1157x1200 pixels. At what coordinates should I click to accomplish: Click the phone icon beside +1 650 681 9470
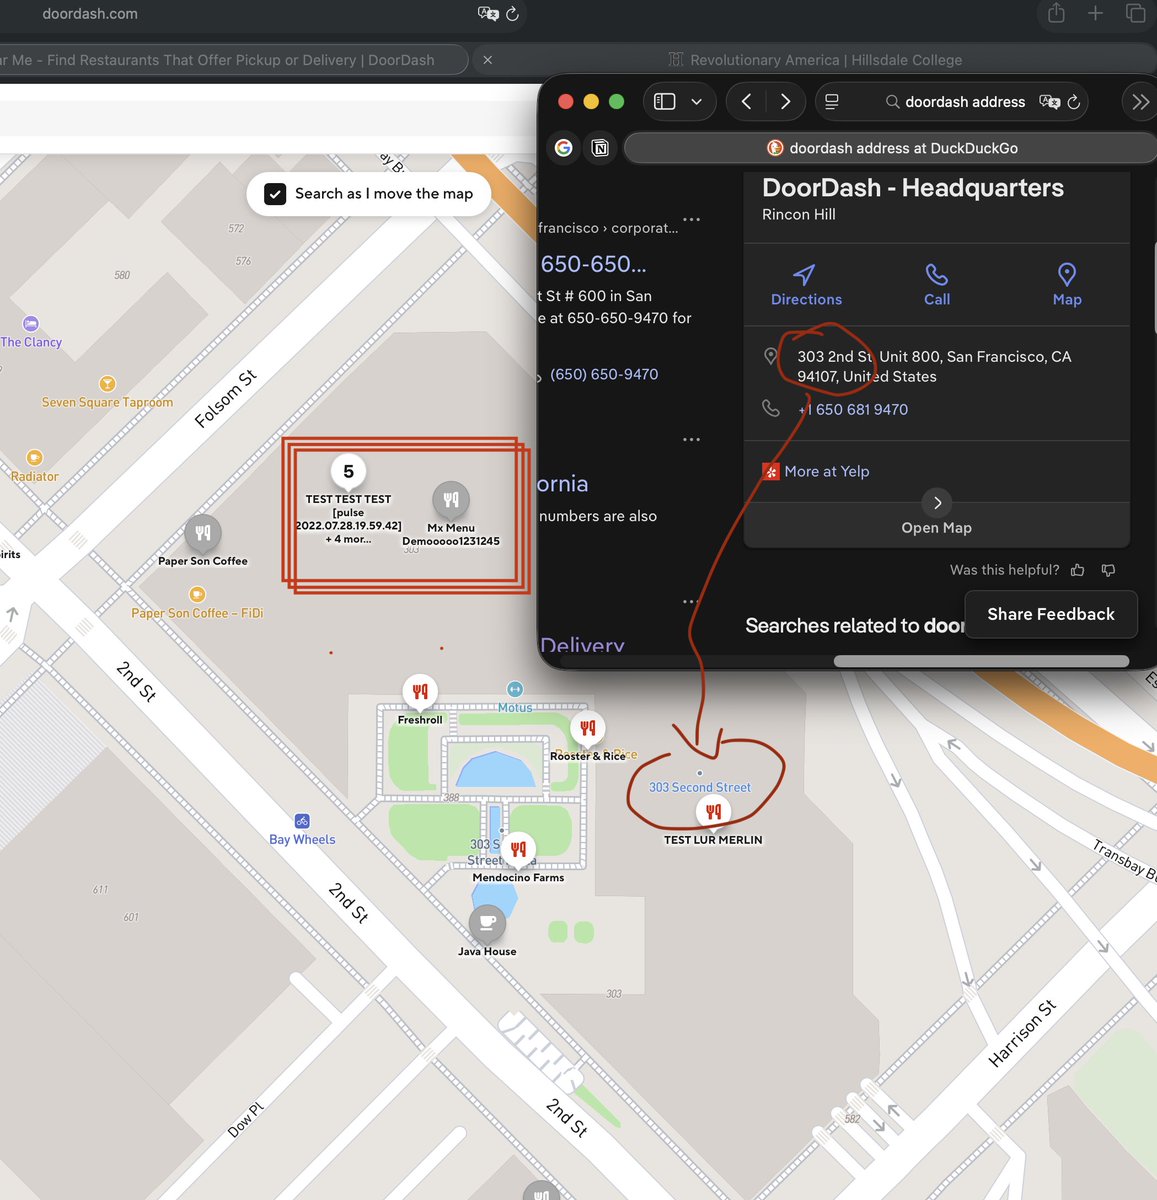coord(771,408)
